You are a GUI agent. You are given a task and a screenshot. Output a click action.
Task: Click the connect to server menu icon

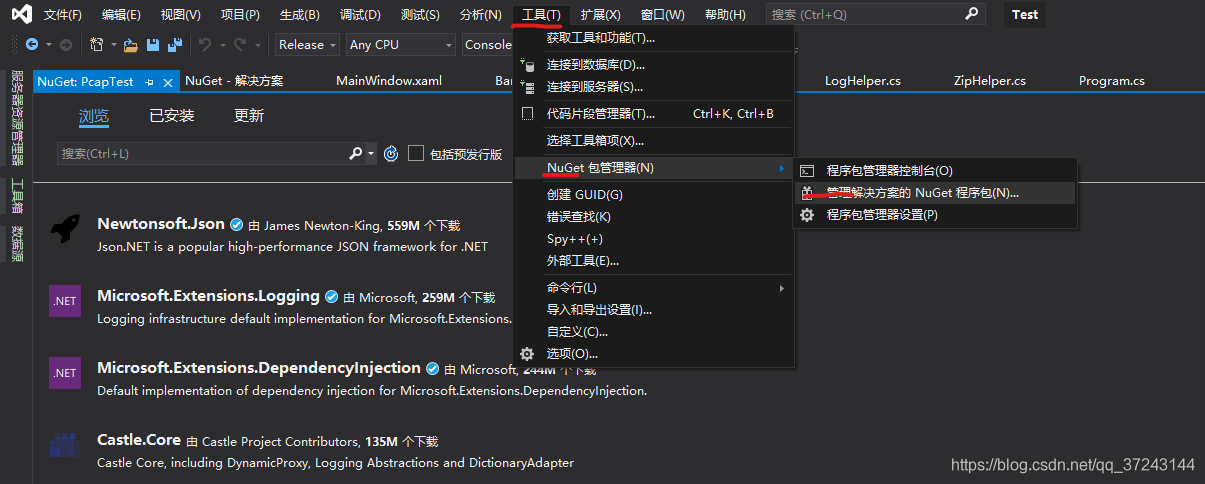tap(528, 88)
